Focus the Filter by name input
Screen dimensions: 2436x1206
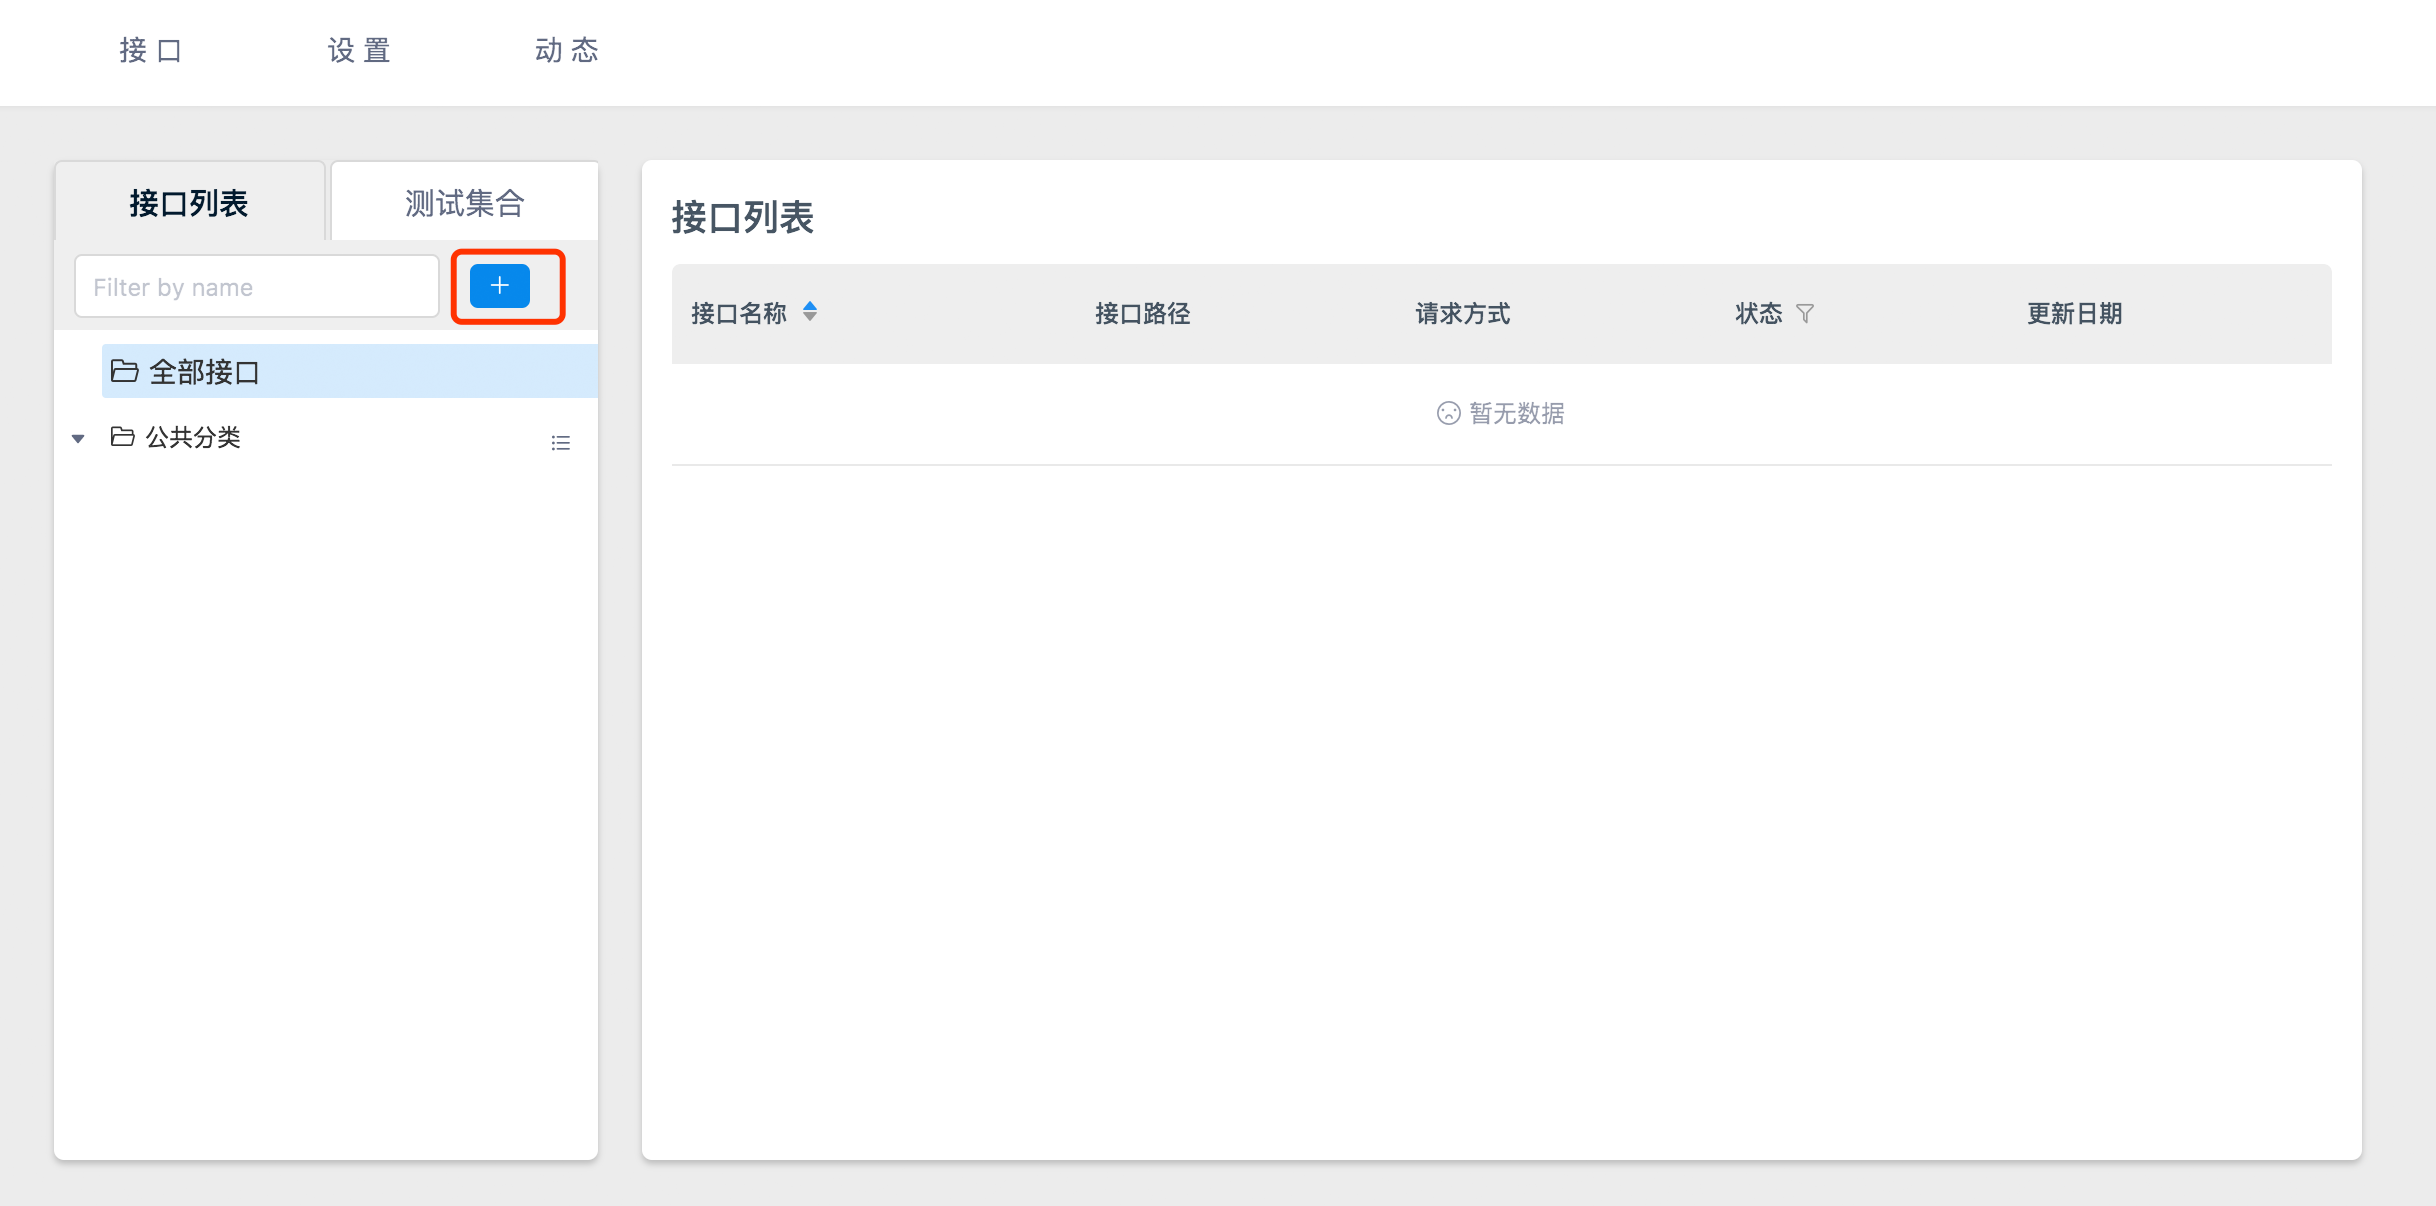point(256,287)
